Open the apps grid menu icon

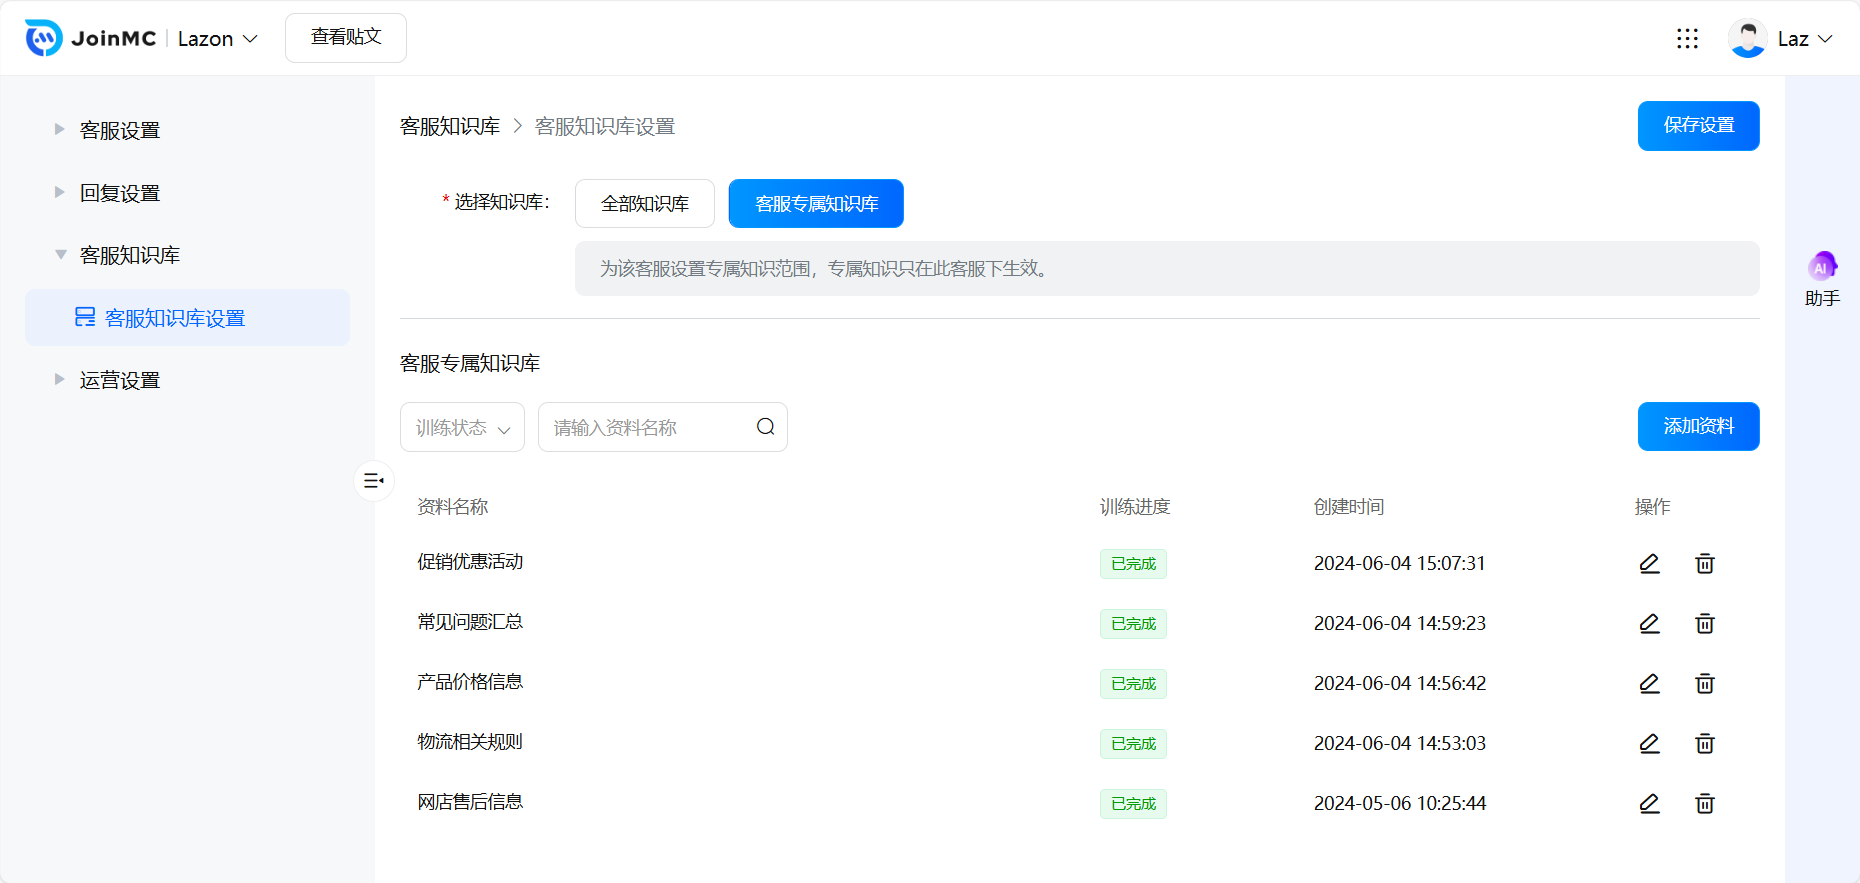pyautogui.click(x=1687, y=39)
